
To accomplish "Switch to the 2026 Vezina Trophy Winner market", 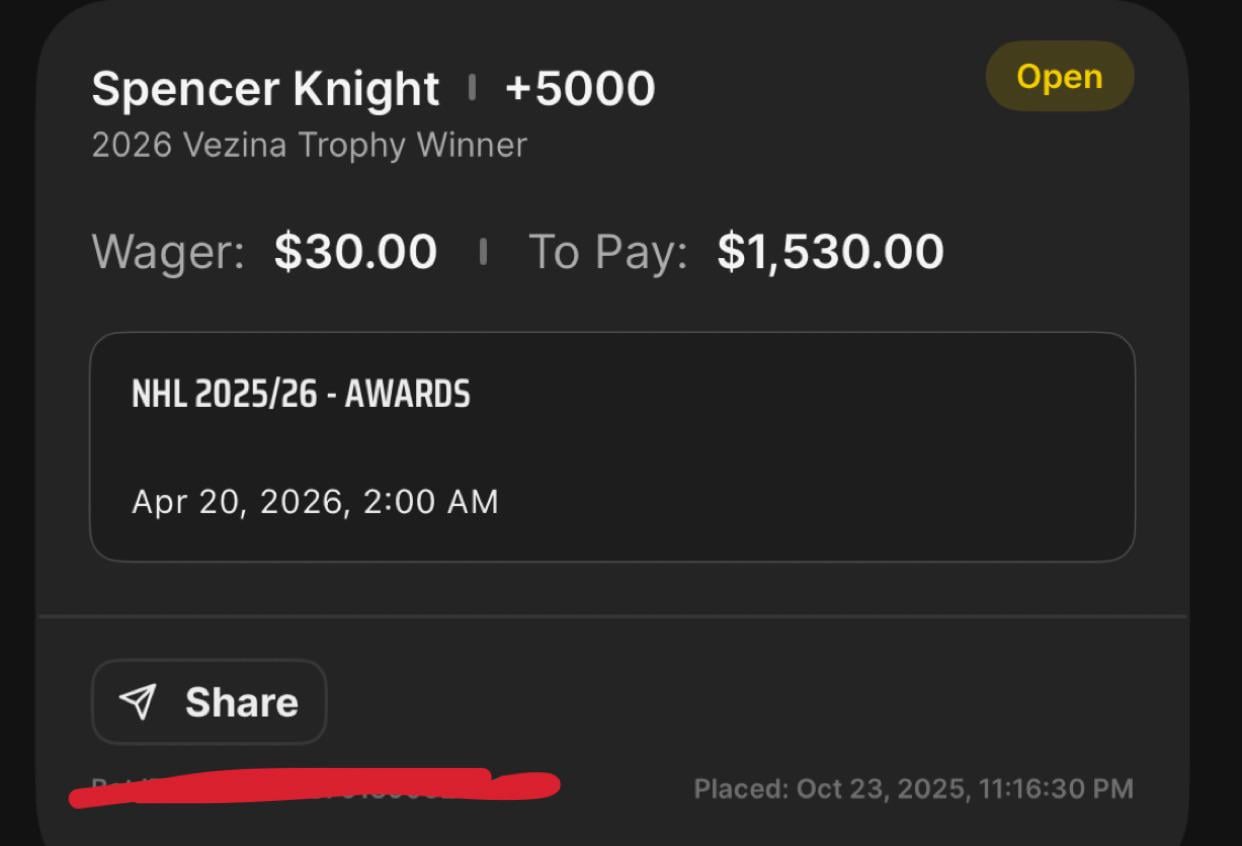I will 310,144.
